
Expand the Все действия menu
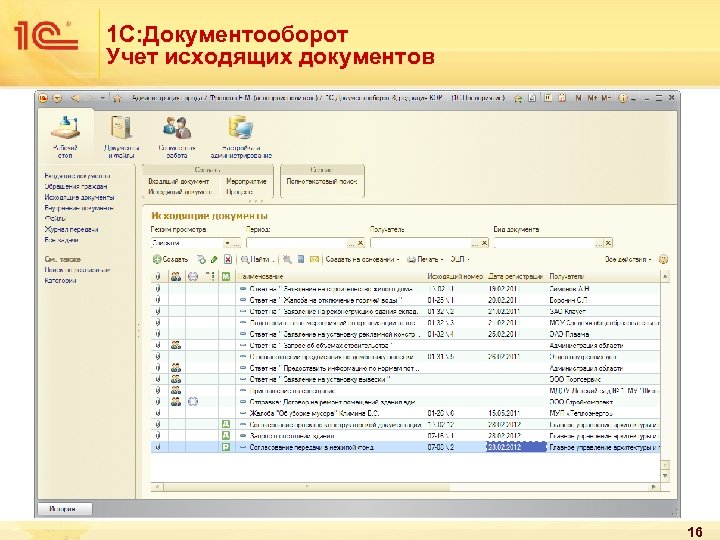(628, 259)
